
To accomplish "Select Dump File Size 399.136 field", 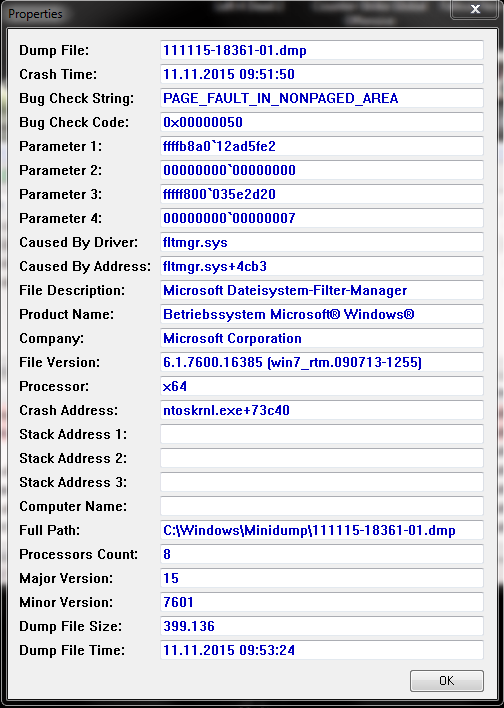I will tap(322, 626).
